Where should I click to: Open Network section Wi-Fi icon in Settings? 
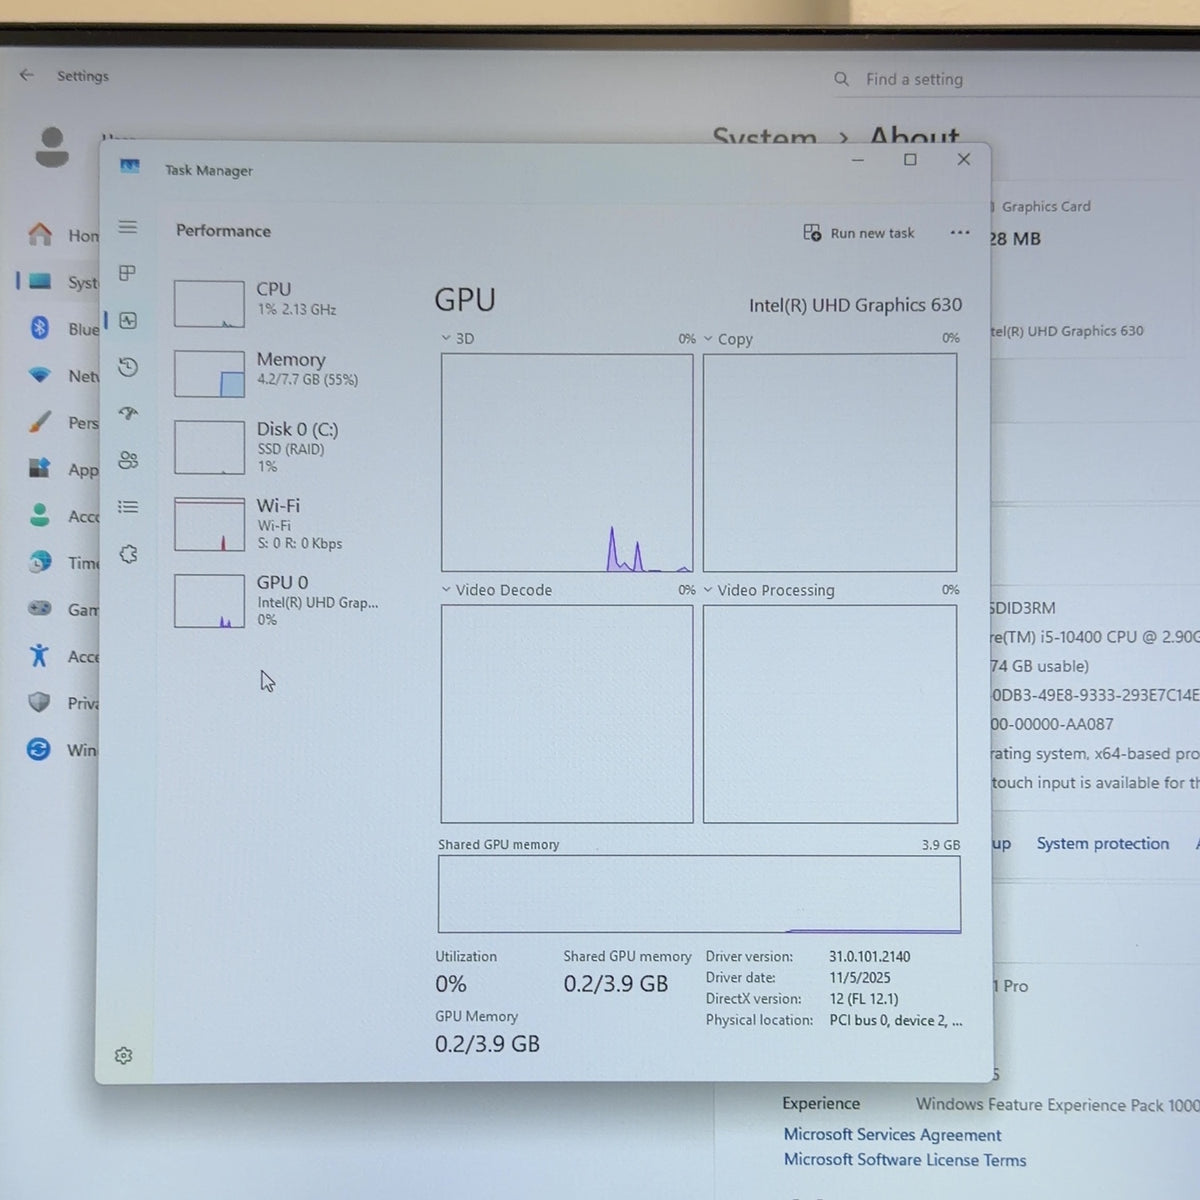39,375
